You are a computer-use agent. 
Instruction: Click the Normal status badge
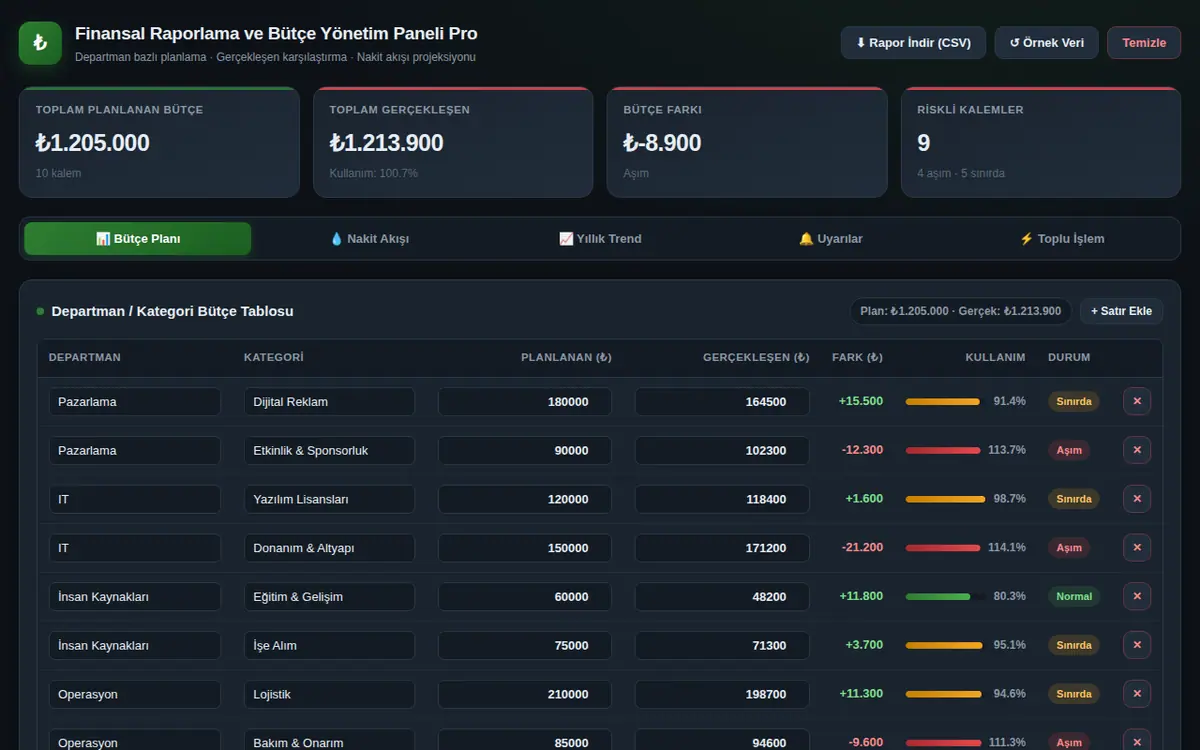pyautogui.click(x=1074, y=597)
